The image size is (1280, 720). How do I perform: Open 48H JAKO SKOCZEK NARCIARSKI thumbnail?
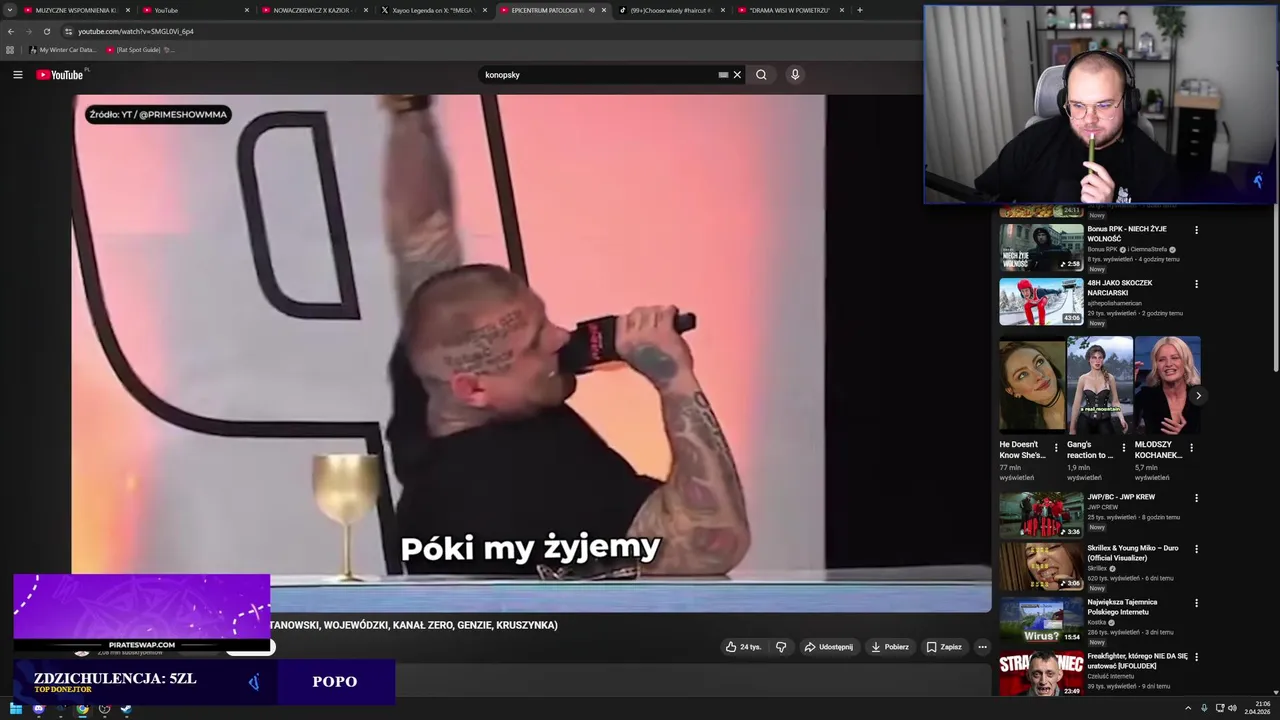click(1041, 301)
